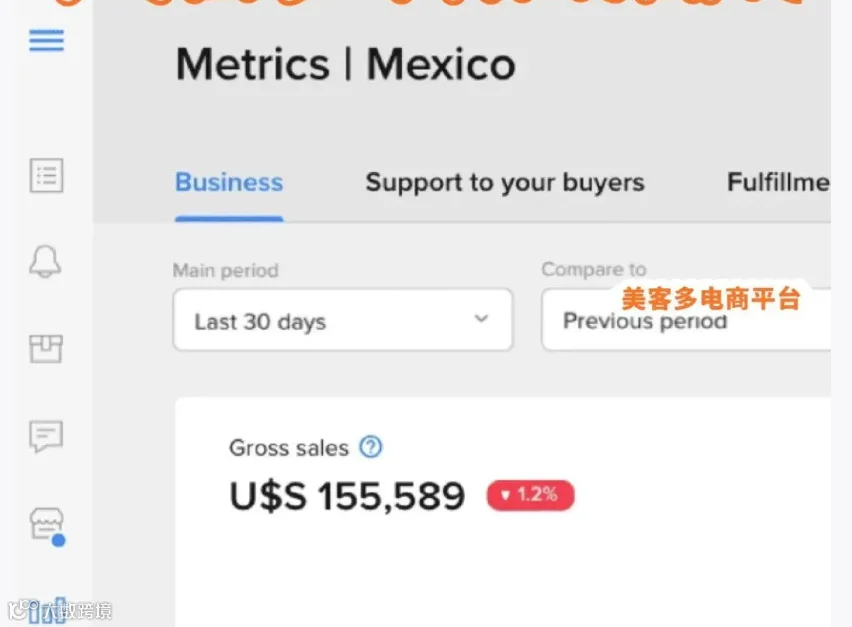
Task: Open the hamburger menu icon
Action: [46, 41]
